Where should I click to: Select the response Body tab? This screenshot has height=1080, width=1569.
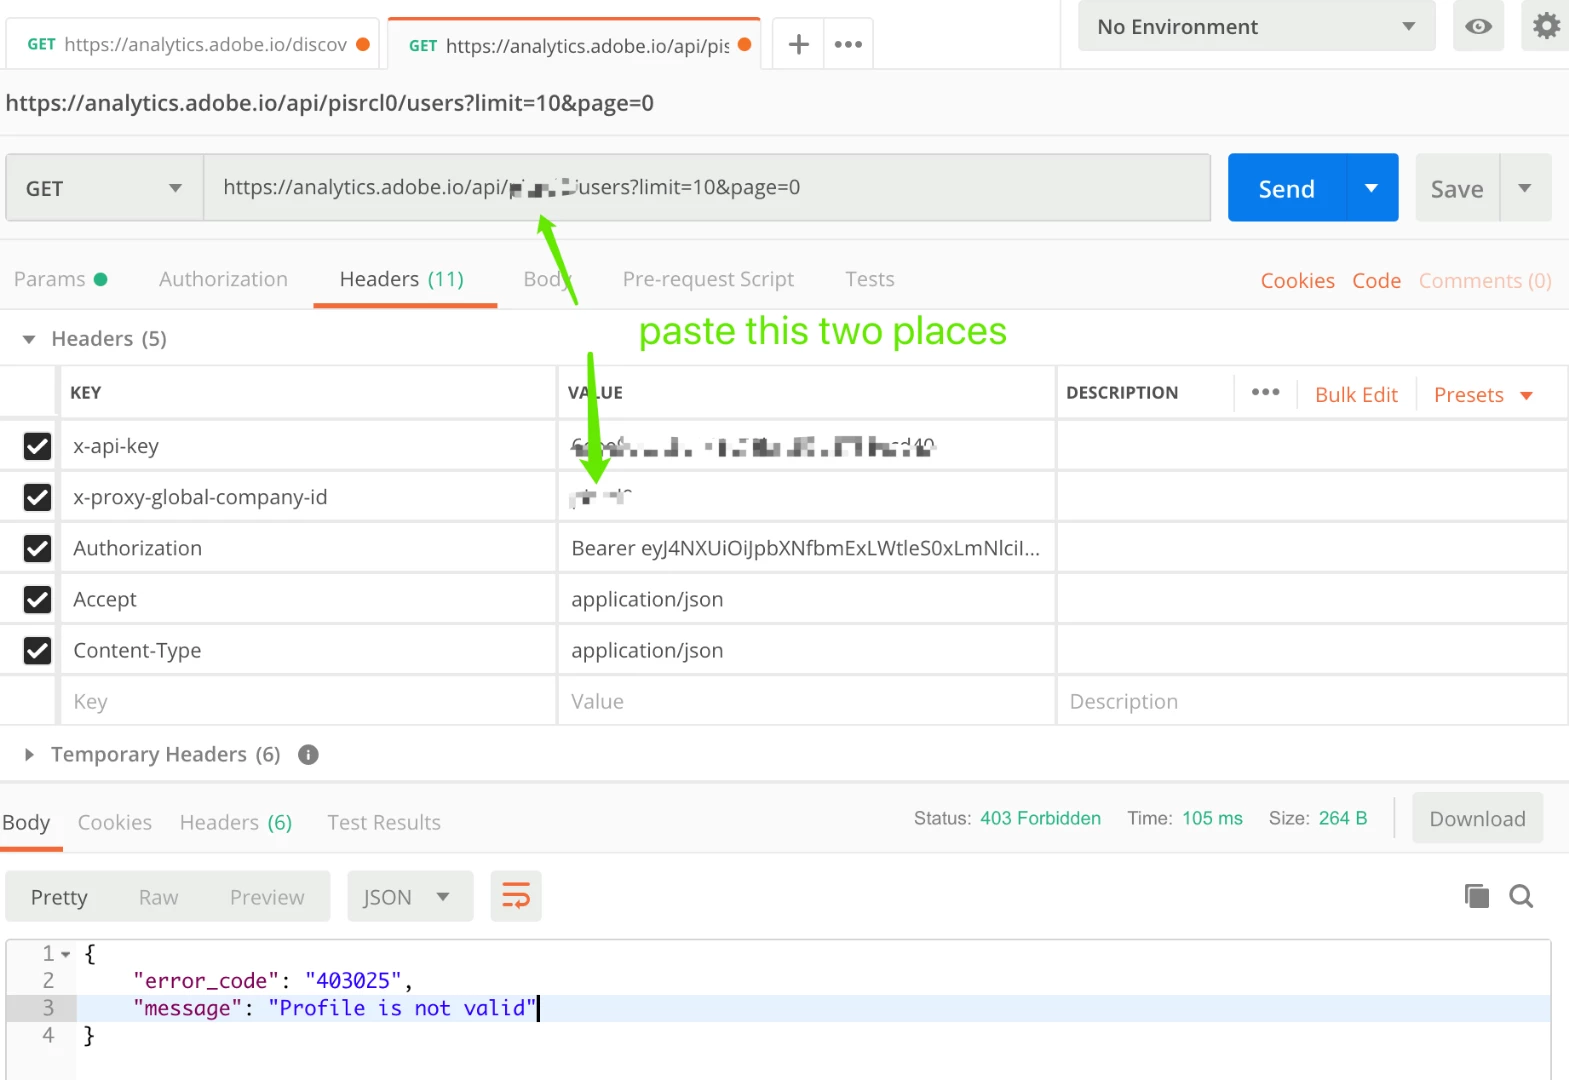coord(26,822)
